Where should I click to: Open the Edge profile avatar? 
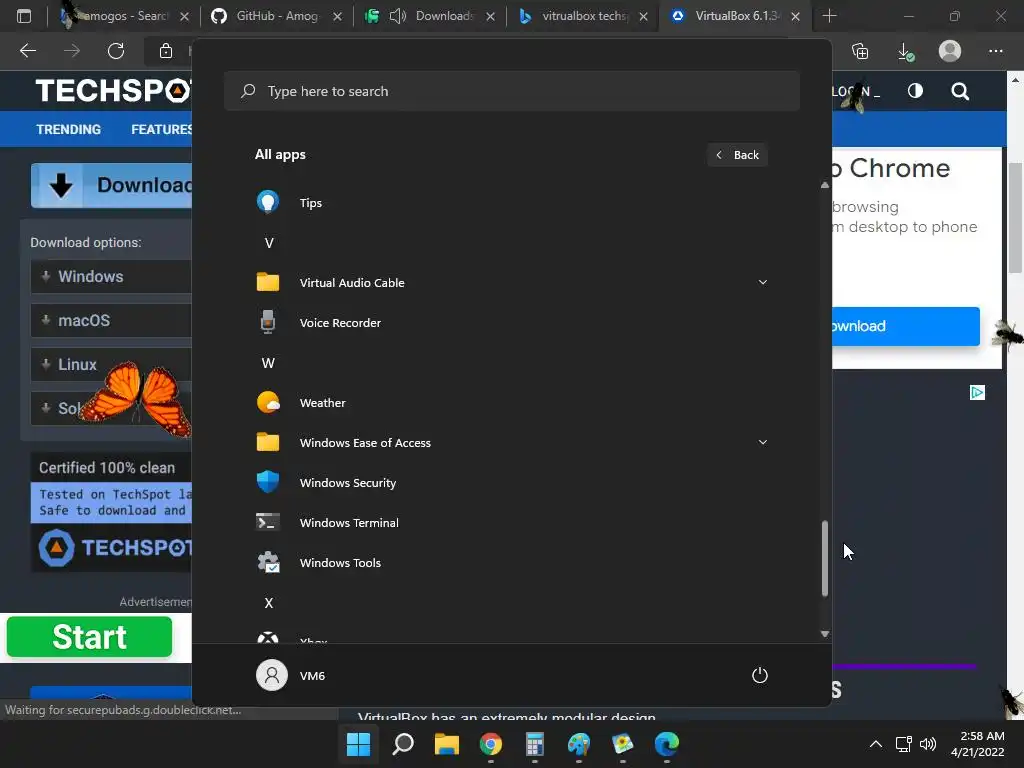(950, 50)
